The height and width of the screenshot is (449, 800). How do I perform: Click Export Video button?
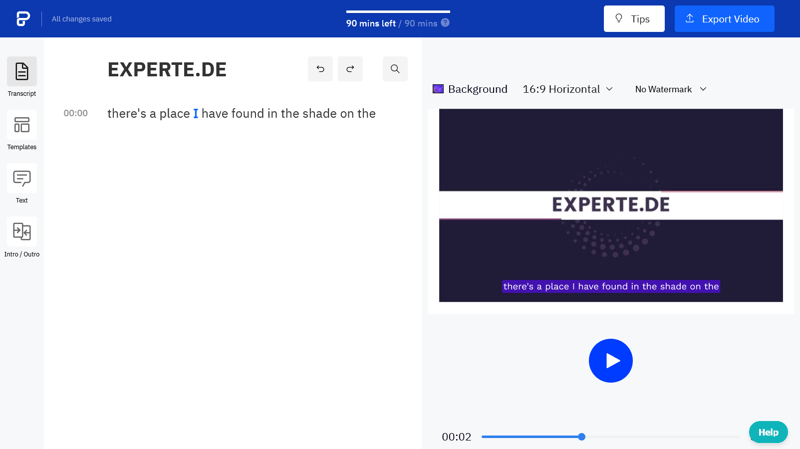click(724, 19)
